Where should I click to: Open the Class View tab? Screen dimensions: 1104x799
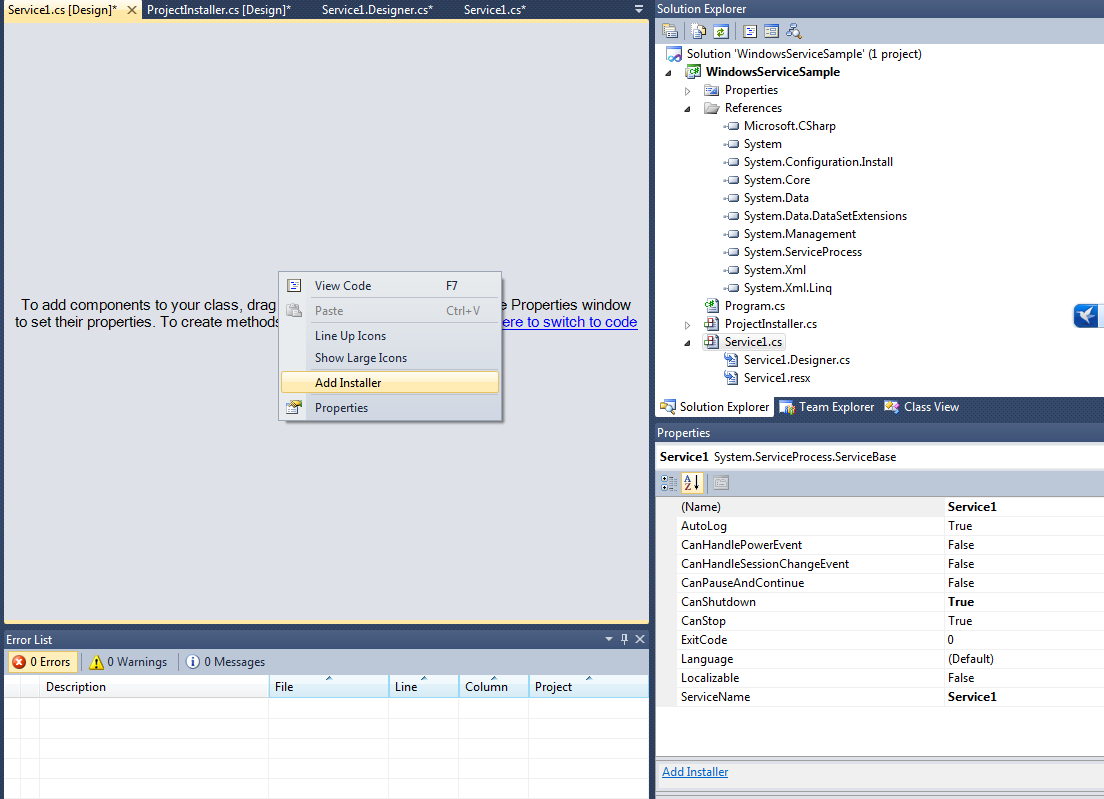922,407
